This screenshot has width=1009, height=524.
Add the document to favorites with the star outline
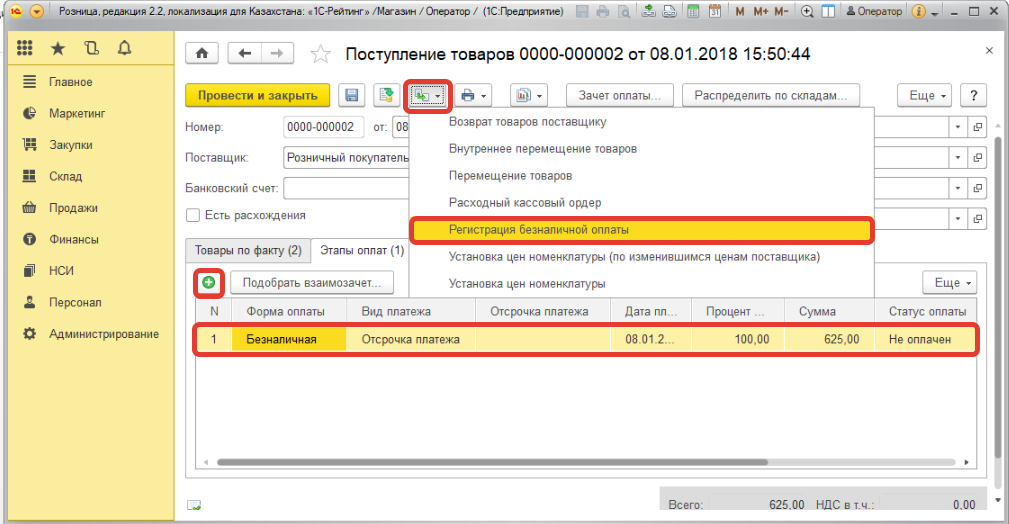point(320,54)
